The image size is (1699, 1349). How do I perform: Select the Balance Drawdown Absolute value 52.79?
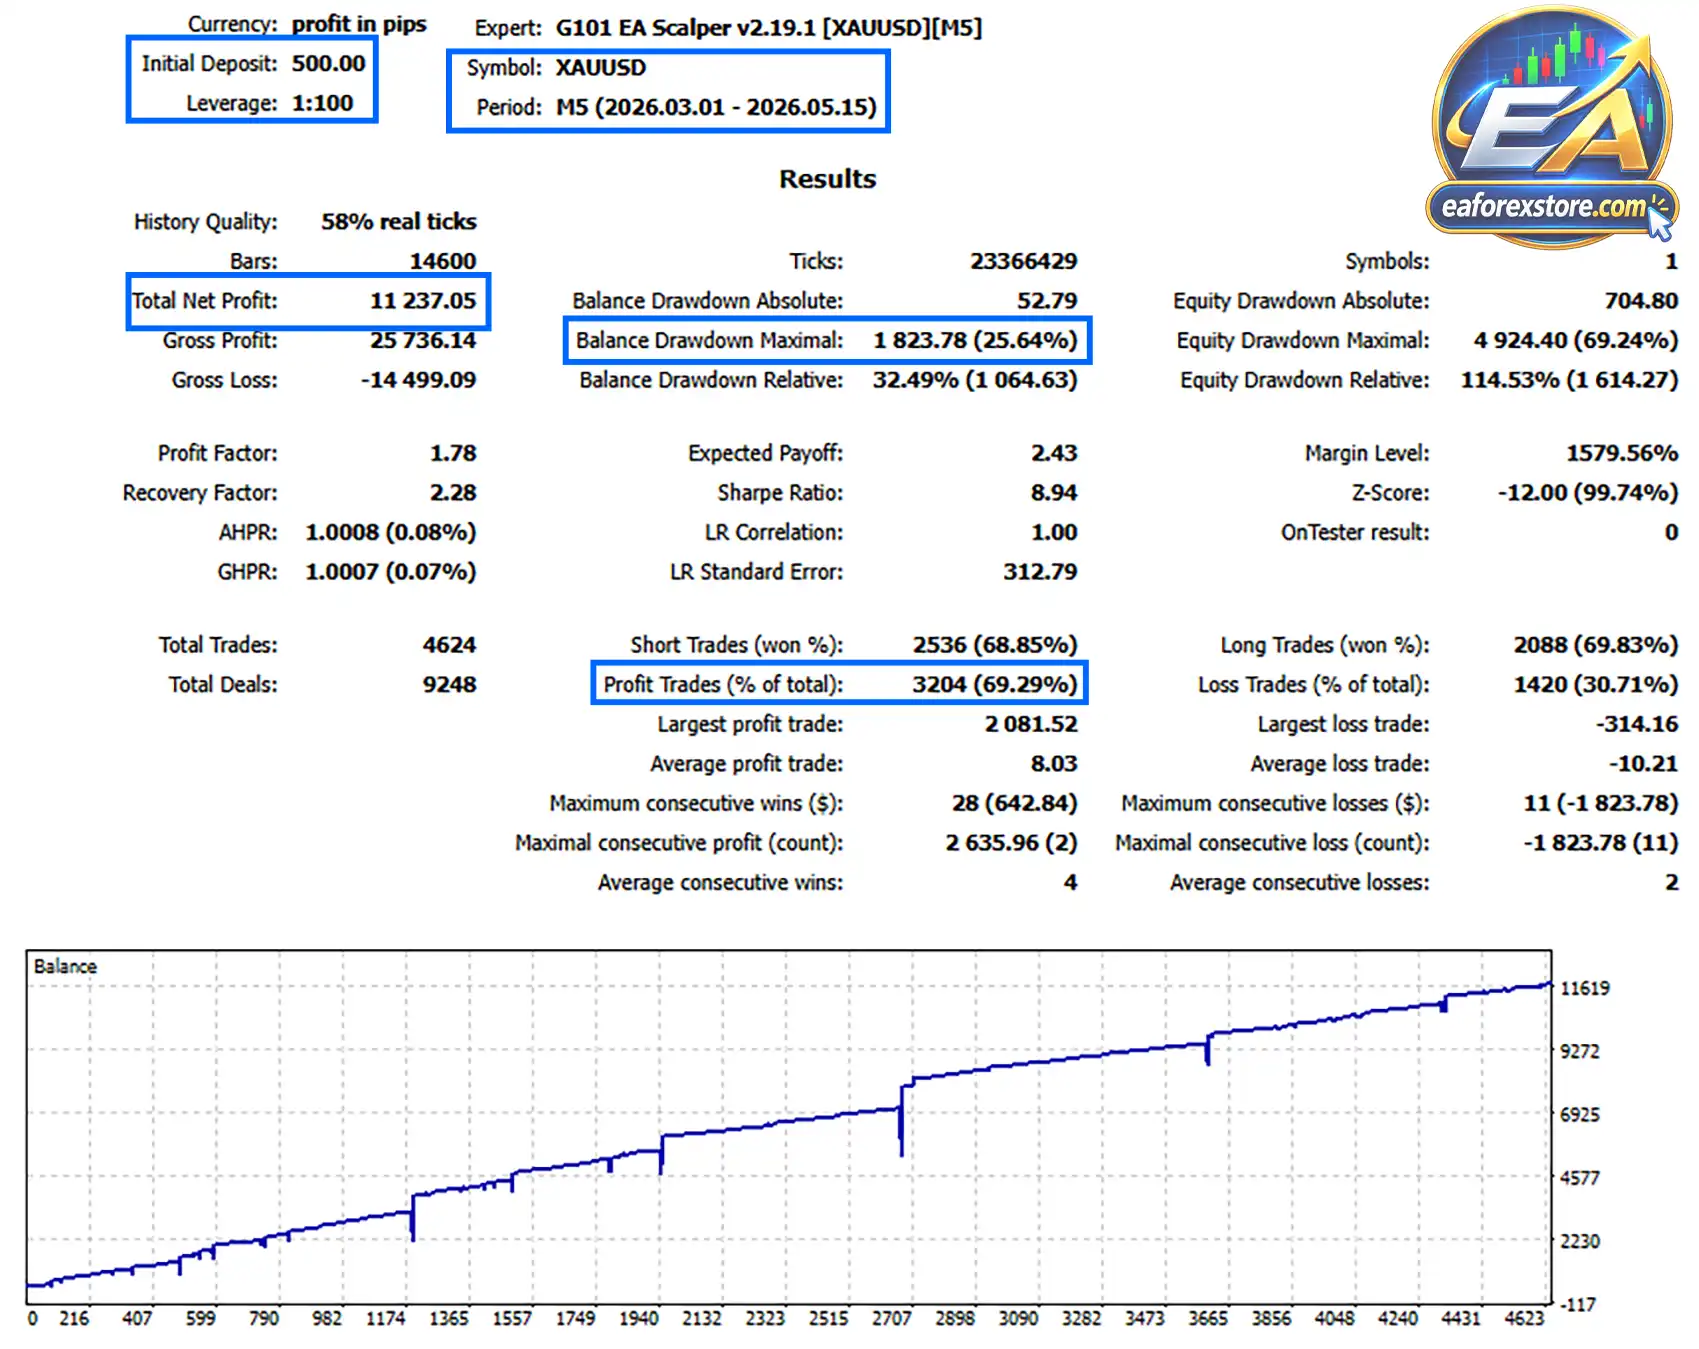(x=1047, y=301)
